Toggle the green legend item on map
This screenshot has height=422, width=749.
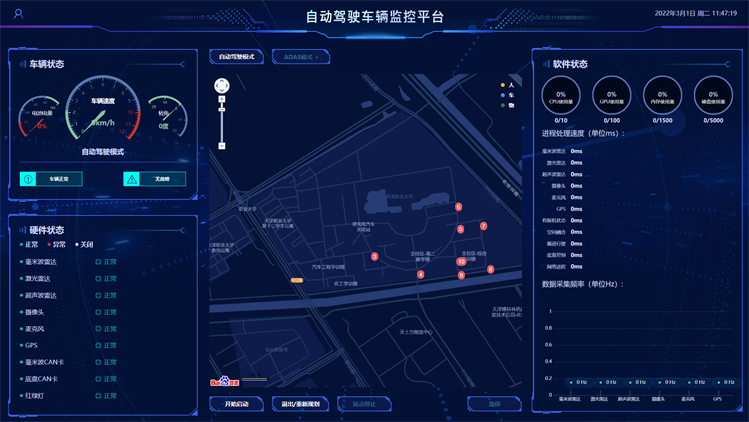click(x=507, y=105)
